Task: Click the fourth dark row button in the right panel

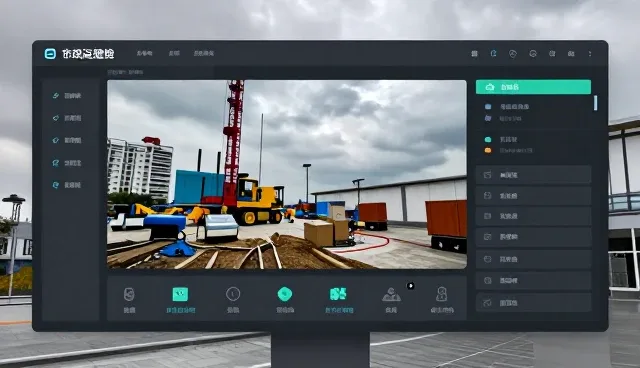Action: (533, 237)
